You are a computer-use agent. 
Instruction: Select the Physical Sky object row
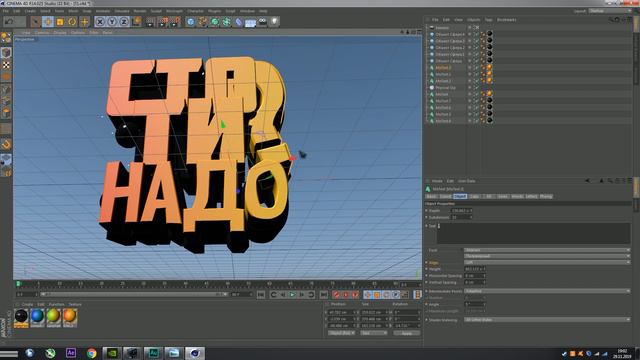coord(445,87)
